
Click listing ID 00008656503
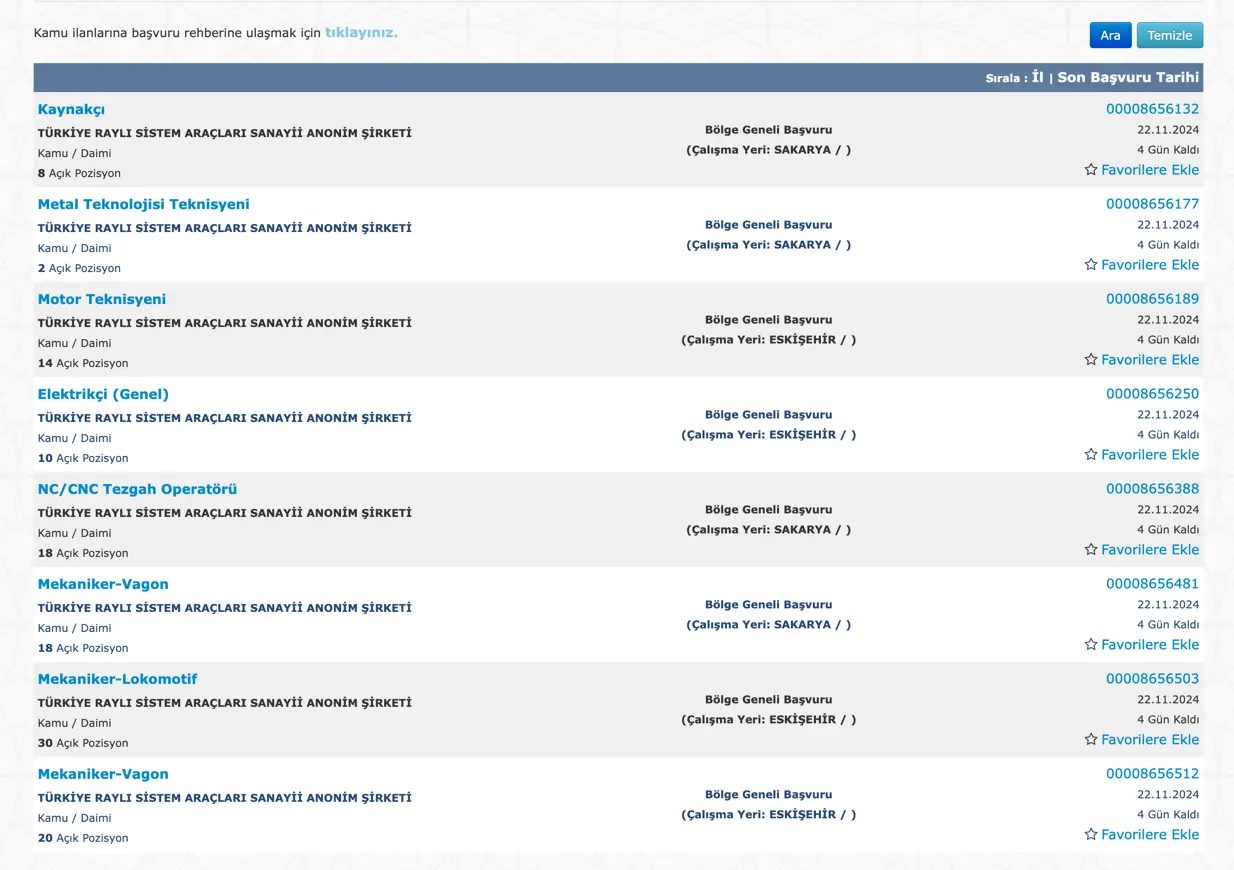[1152, 679]
